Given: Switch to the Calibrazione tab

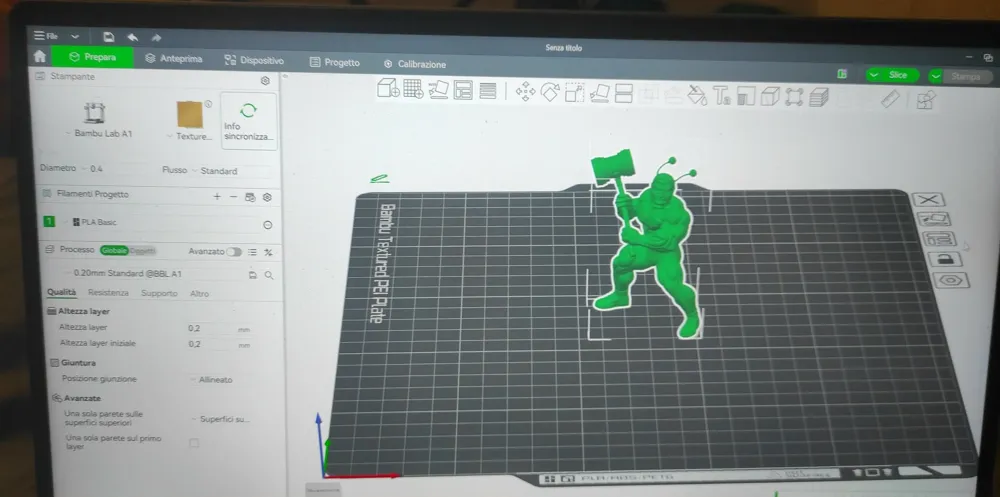Looking at the screenshot, I should point(415,64).
